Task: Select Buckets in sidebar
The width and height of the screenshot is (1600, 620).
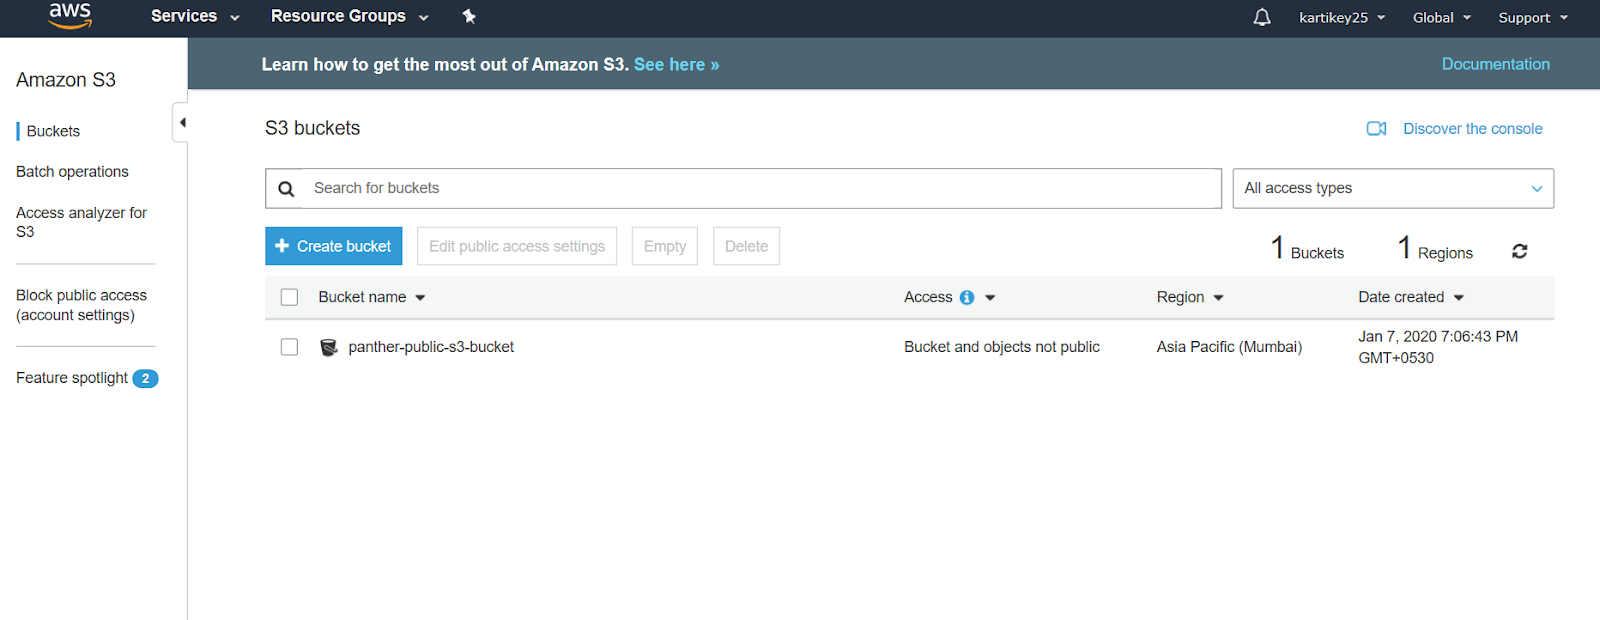Action: (x=53, y=131)
